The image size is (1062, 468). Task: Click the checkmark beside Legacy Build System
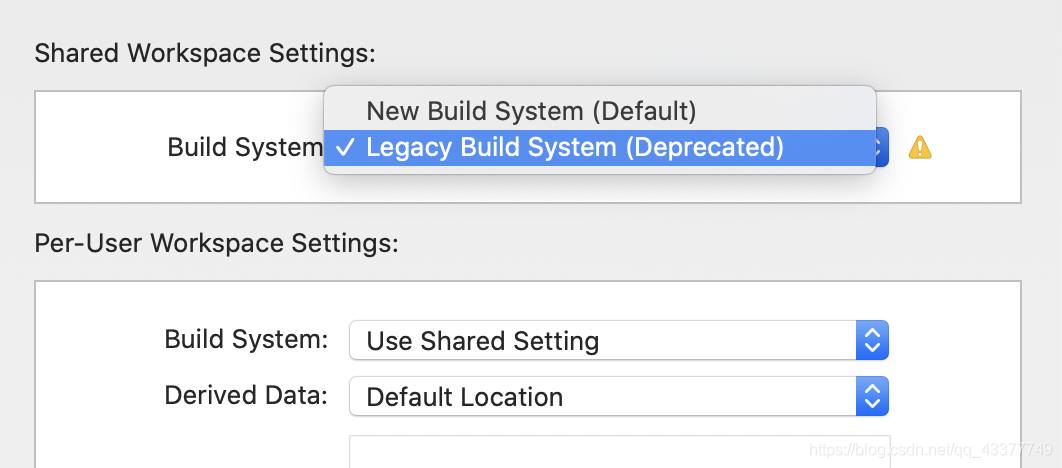coord(343,148)
